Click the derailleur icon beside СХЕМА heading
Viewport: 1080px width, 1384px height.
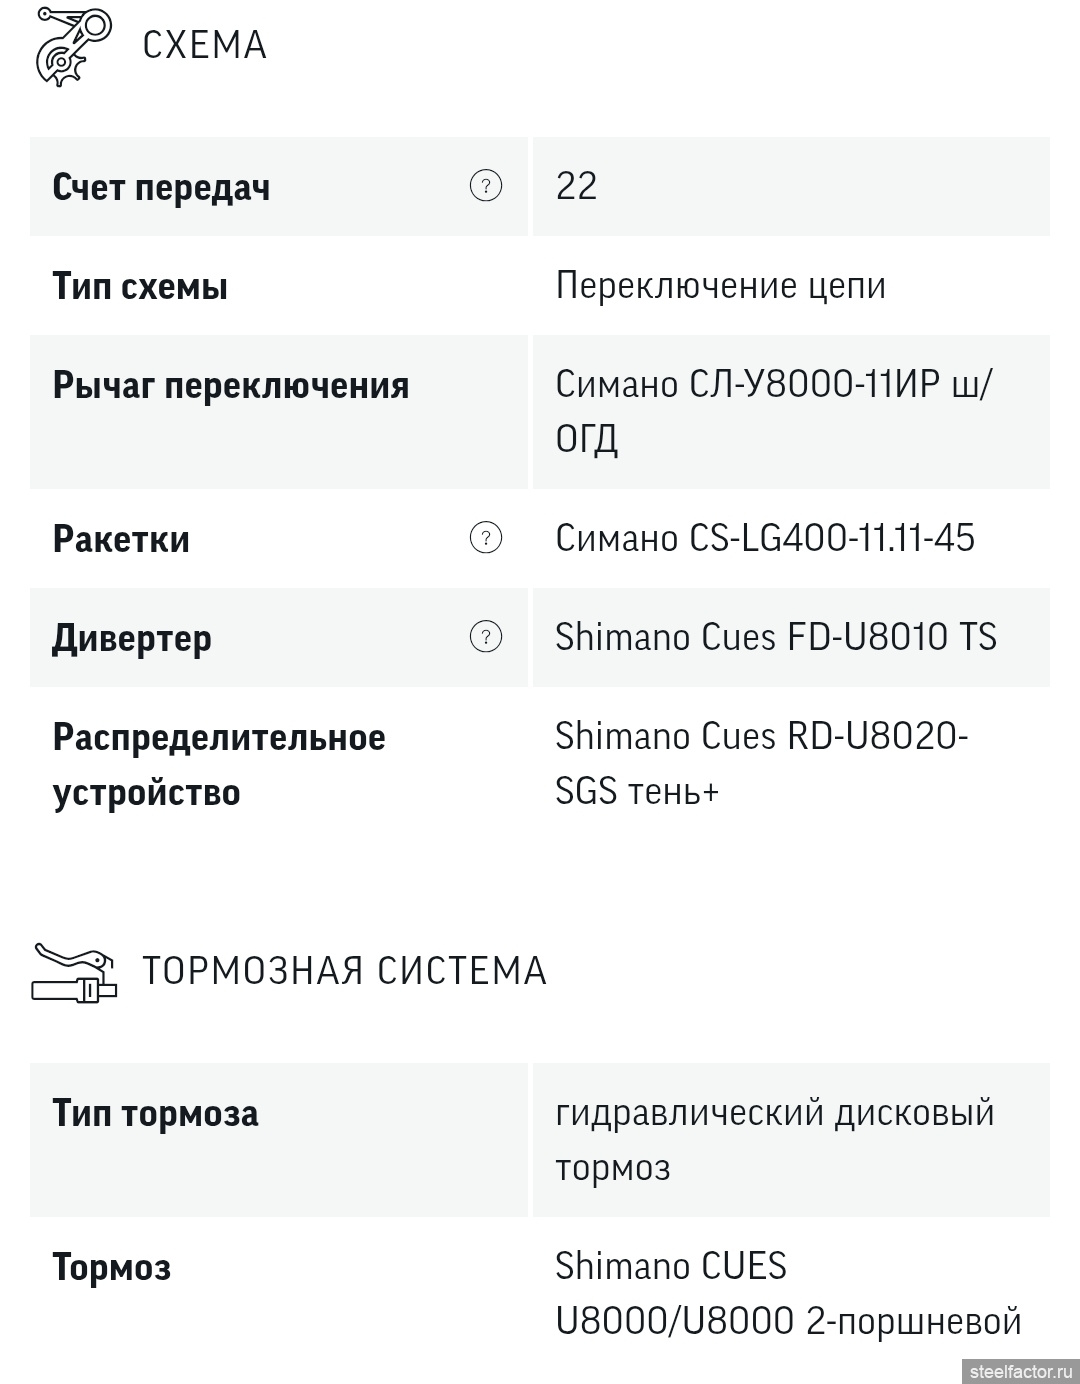(x=73, y=45)
